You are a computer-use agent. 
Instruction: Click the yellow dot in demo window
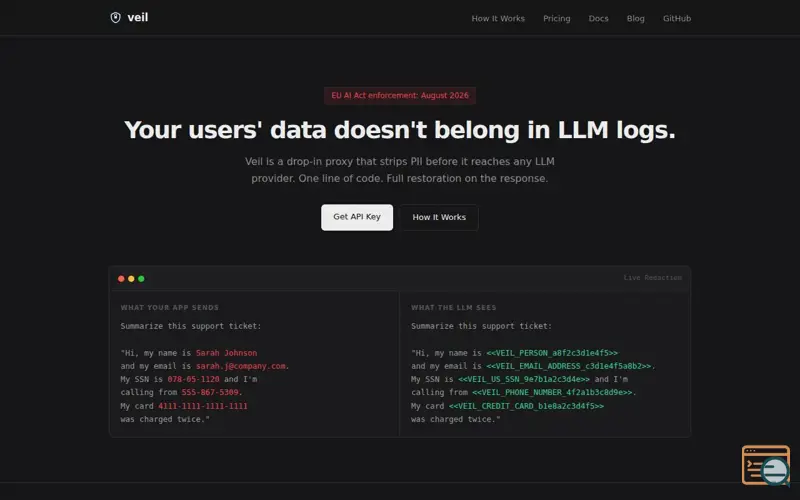coord(131,279)
